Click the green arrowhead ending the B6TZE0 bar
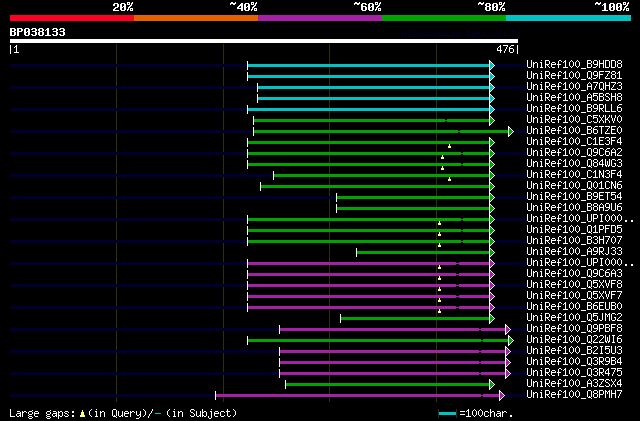This screenshot has height=421, width=640. click(511, 131)
